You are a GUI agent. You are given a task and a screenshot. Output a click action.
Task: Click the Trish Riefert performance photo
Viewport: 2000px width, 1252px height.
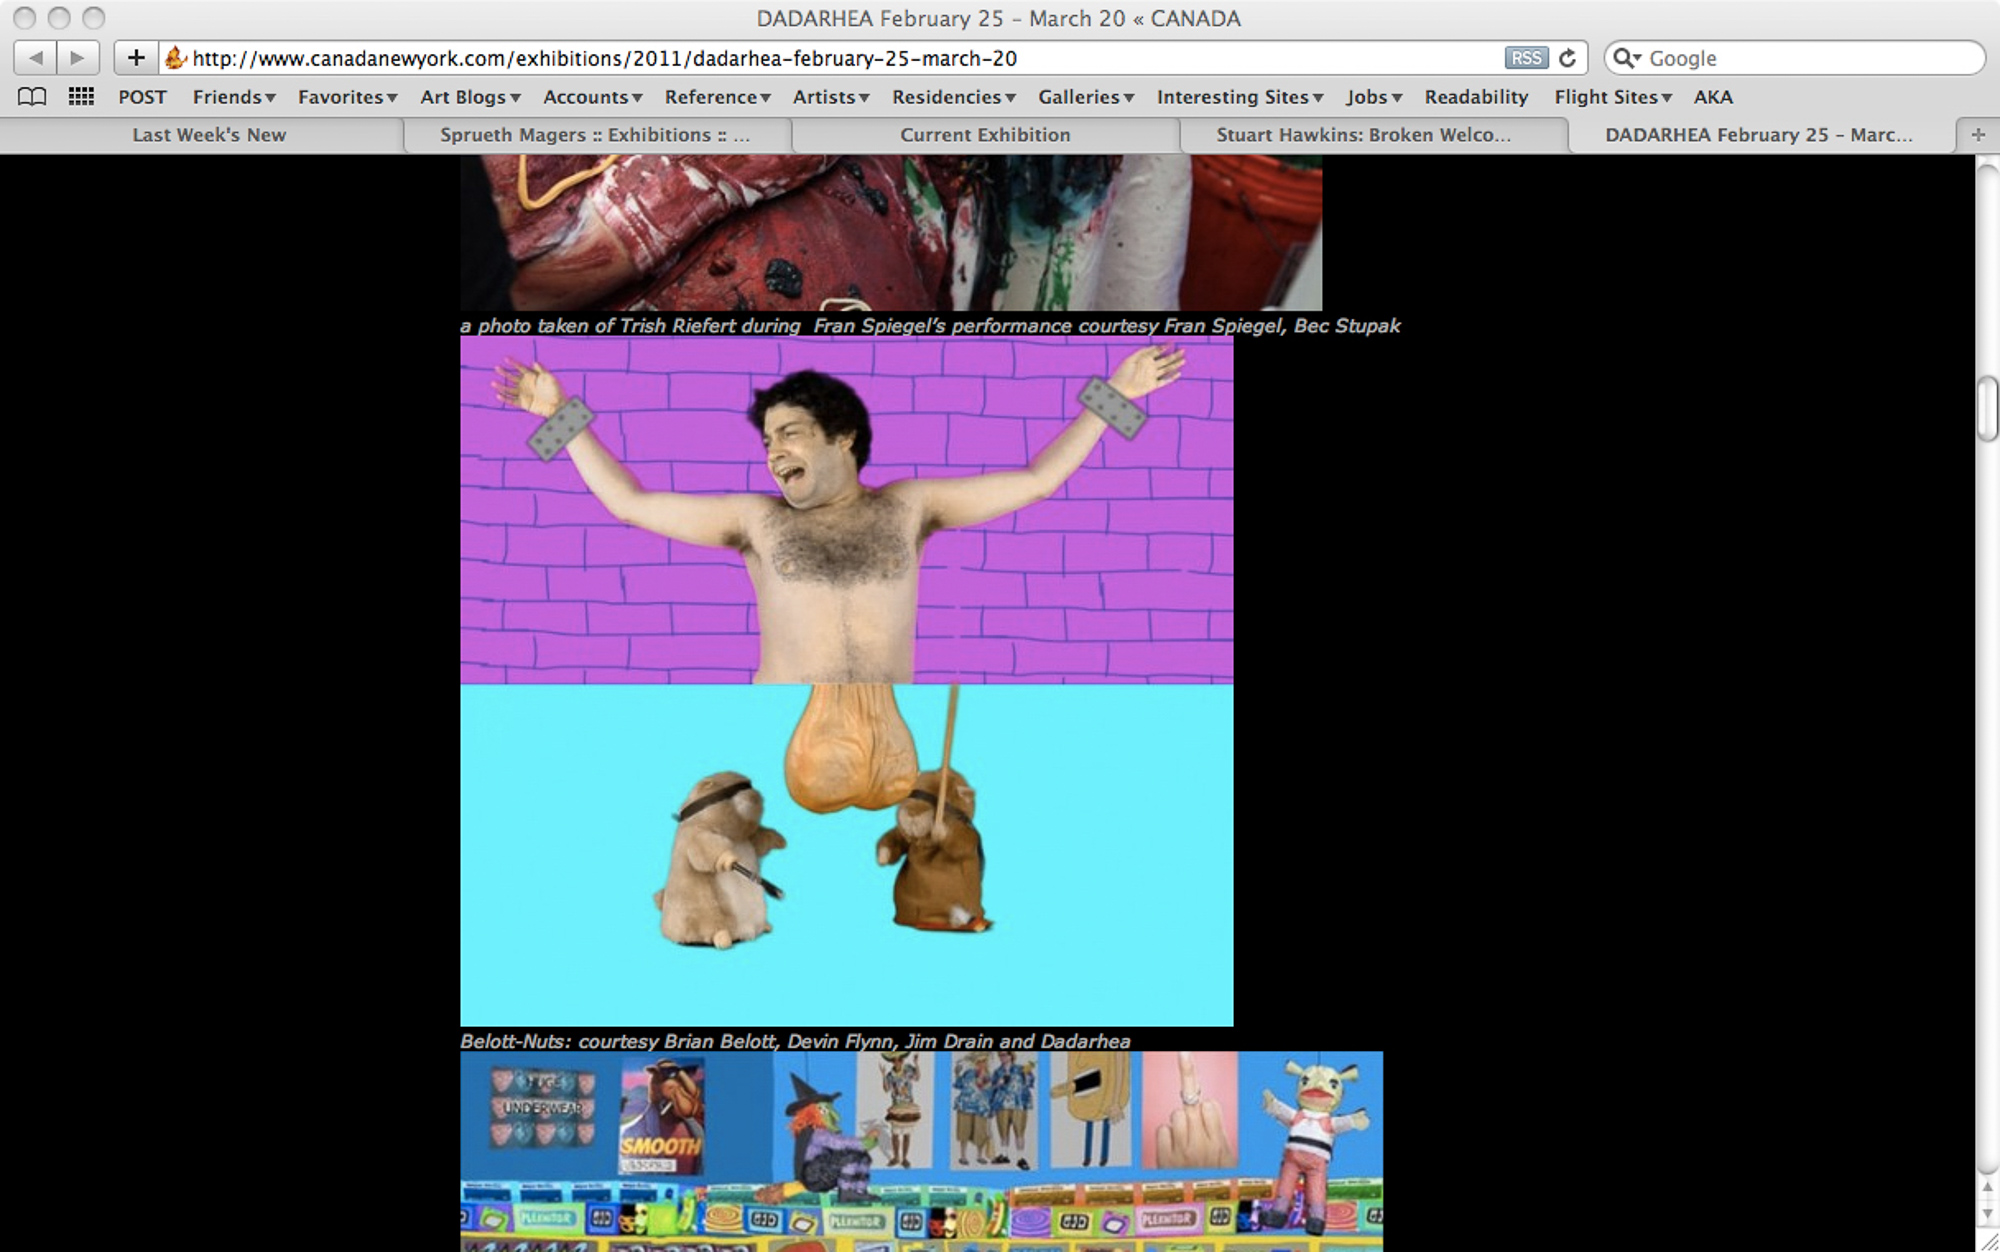[x=891, y=233]
